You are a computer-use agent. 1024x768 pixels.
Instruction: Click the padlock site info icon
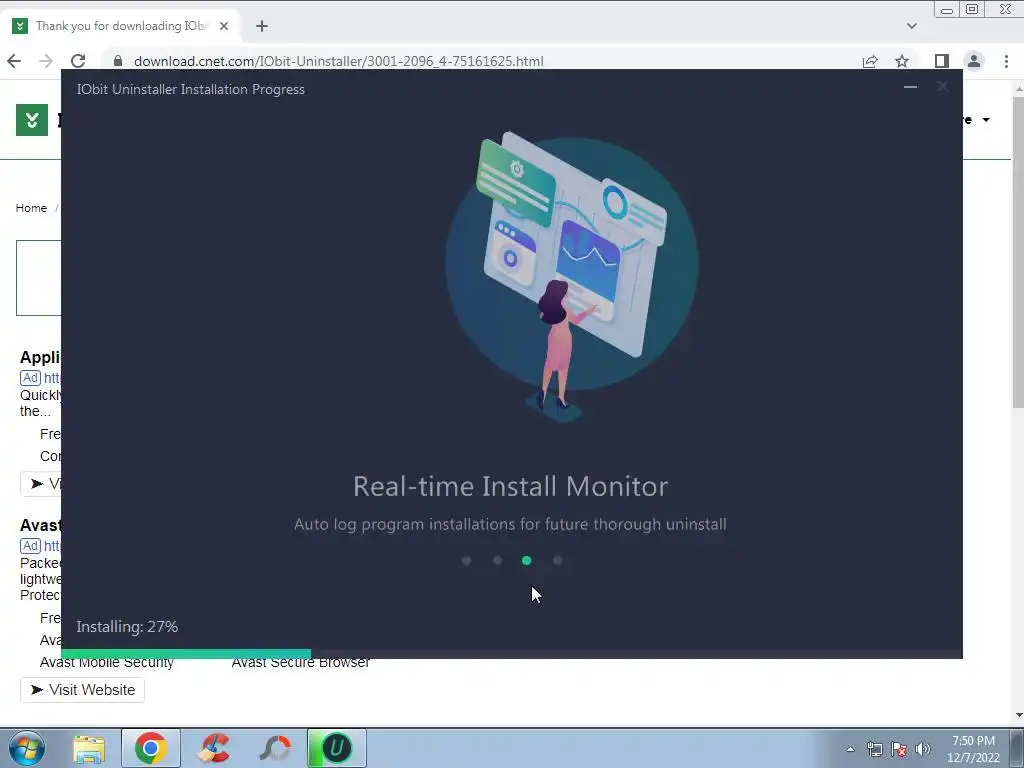tap(118, 61)
